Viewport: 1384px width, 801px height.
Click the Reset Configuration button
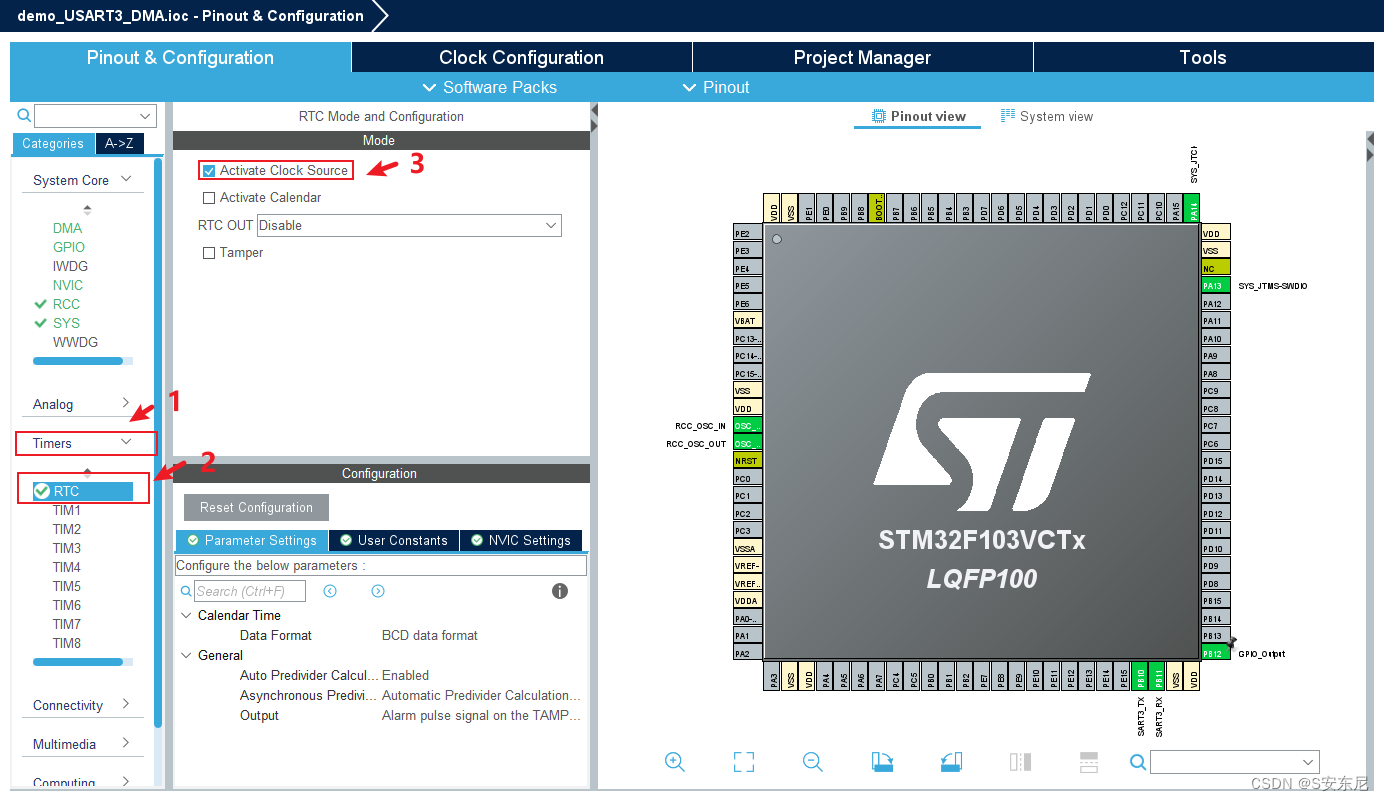255,507
